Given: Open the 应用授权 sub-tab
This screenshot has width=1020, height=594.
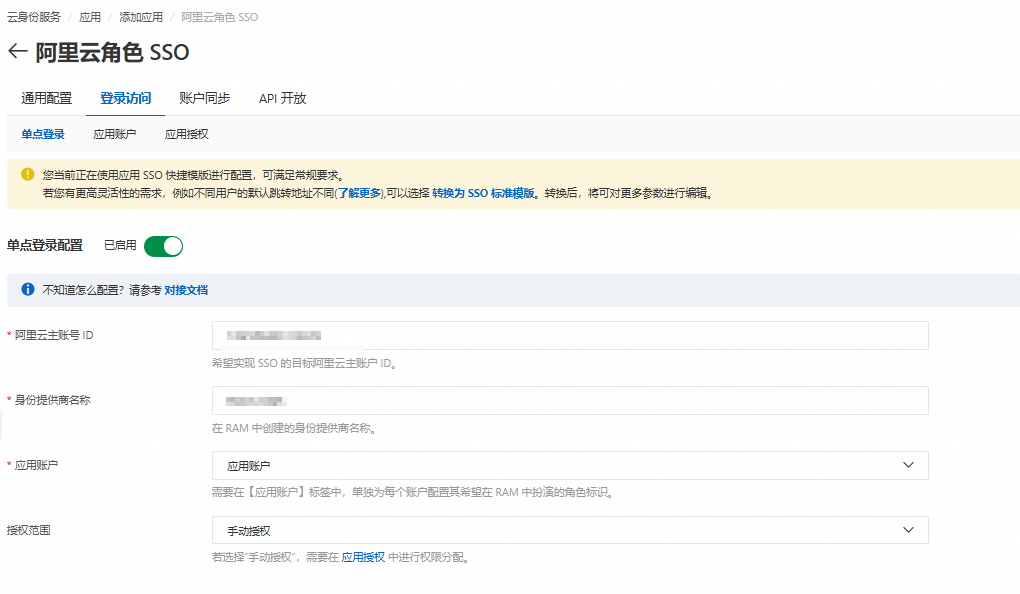Looking at the screenshot, I should (187, 134).
